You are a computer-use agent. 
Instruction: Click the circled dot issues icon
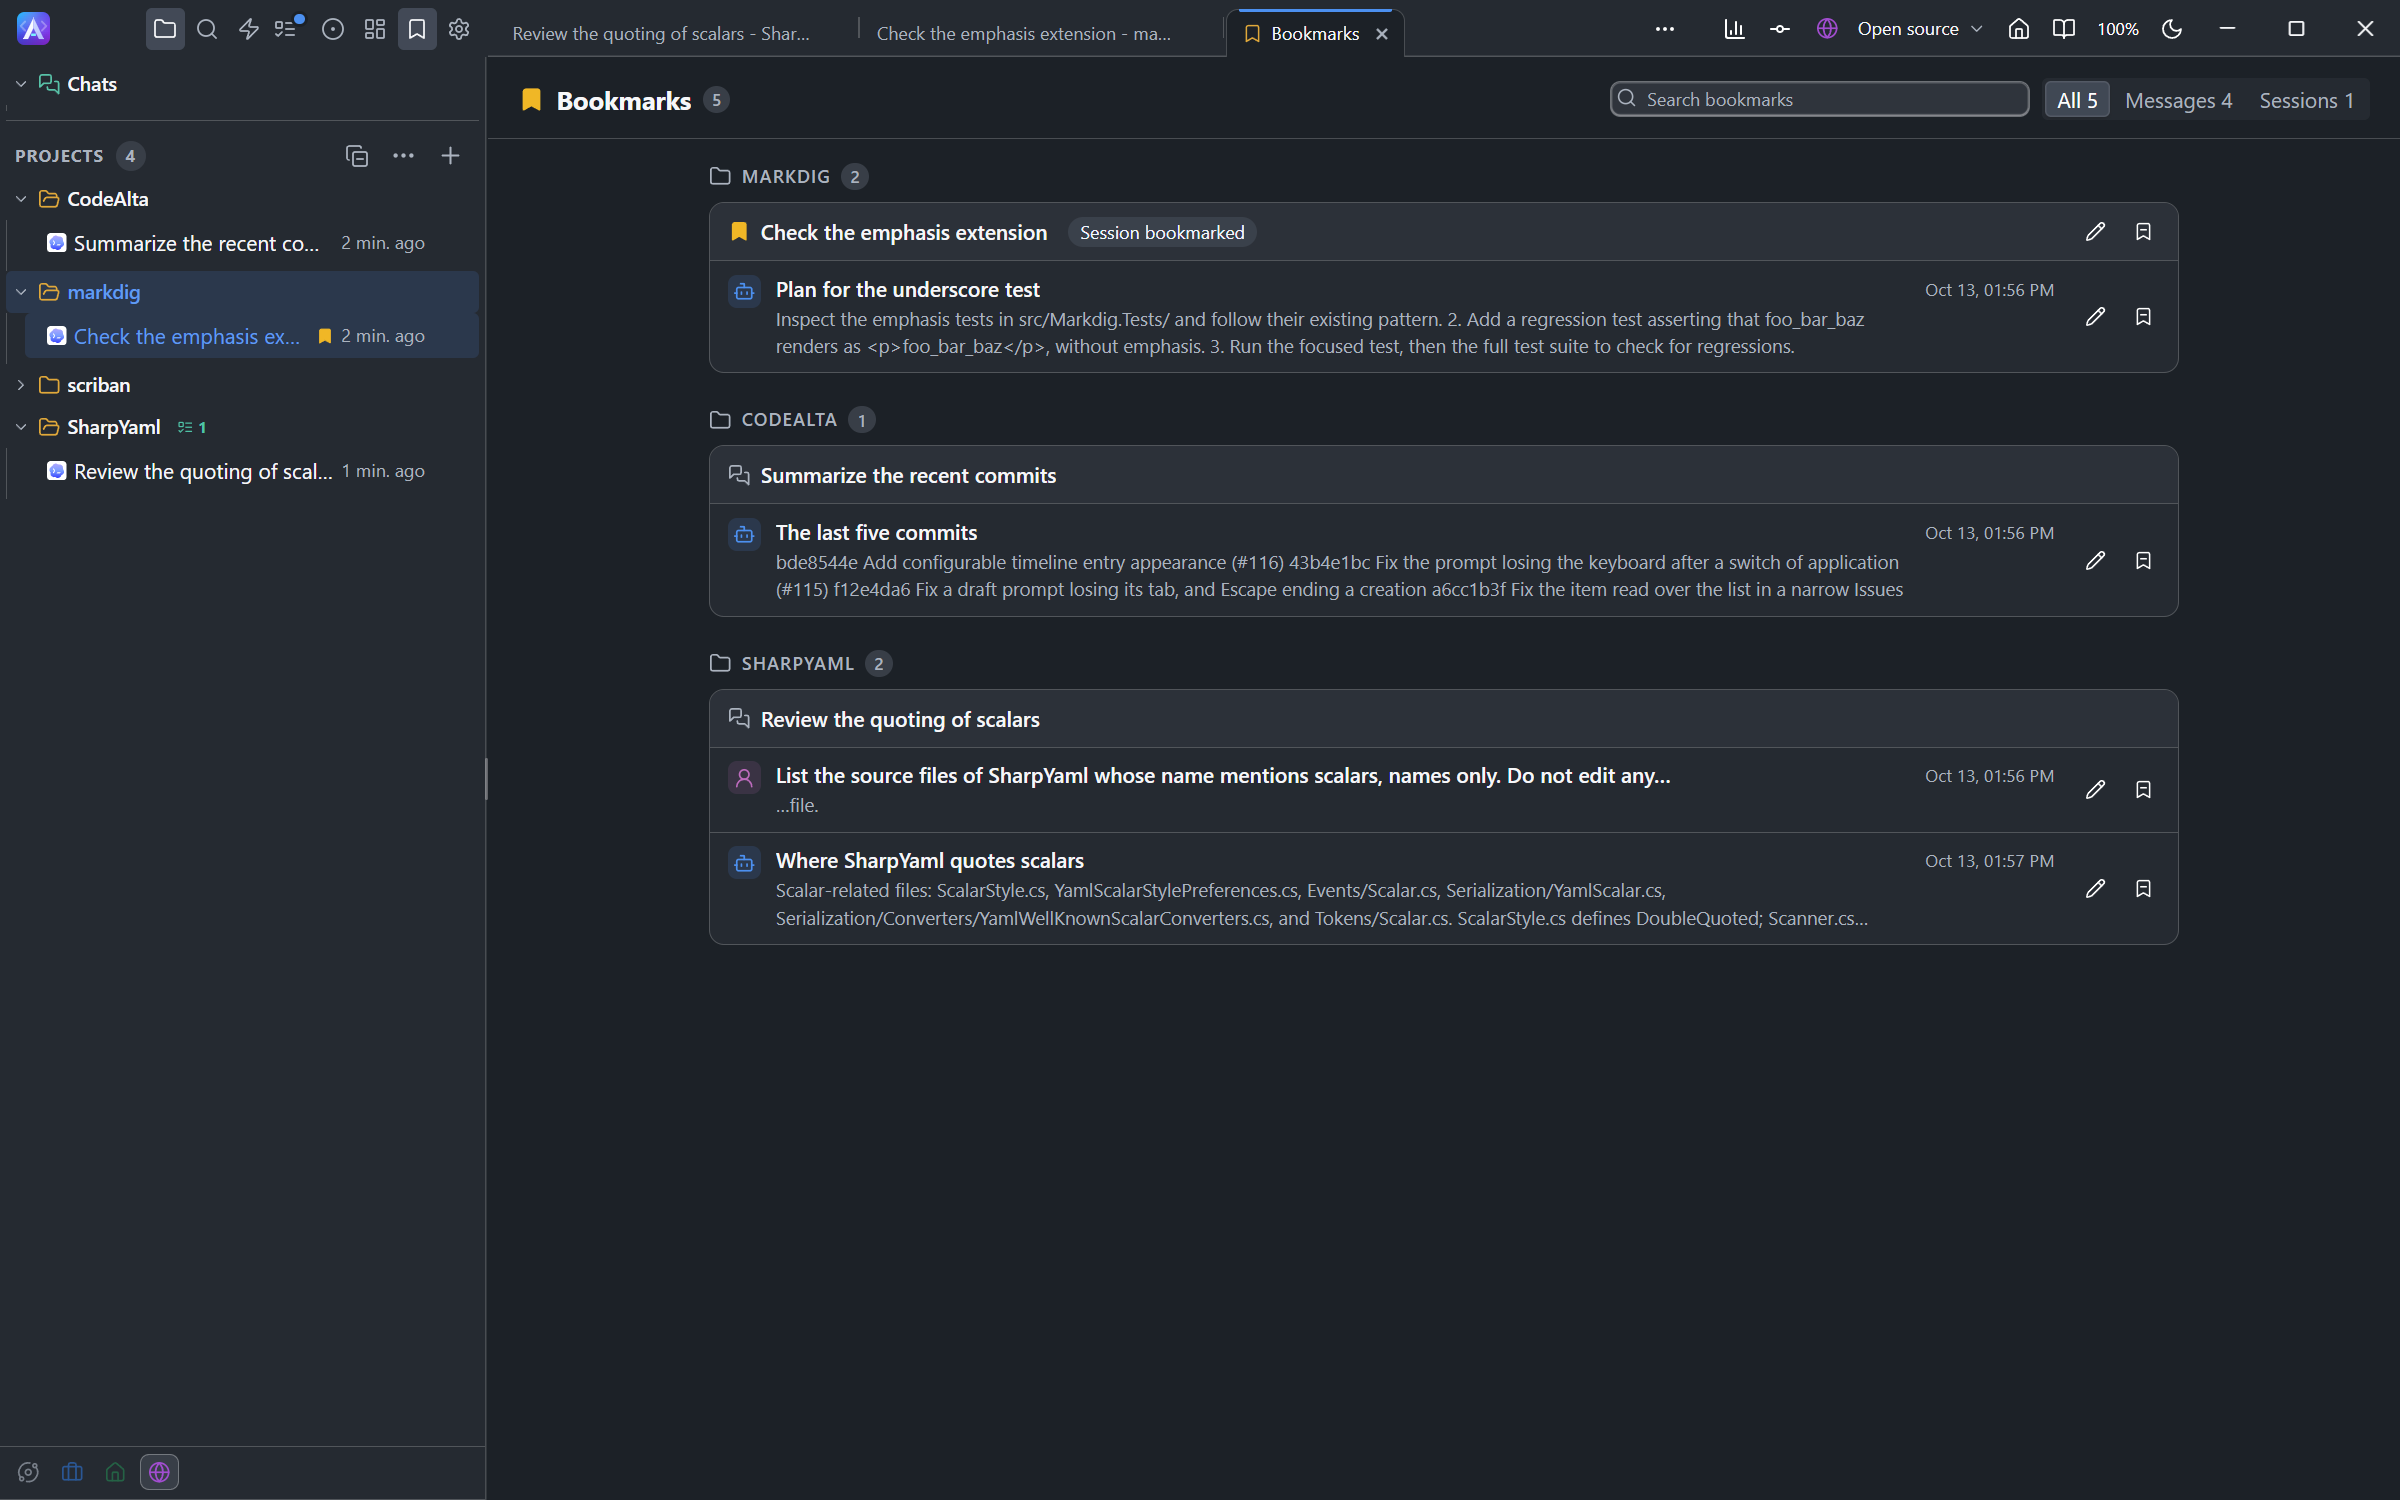333,29
